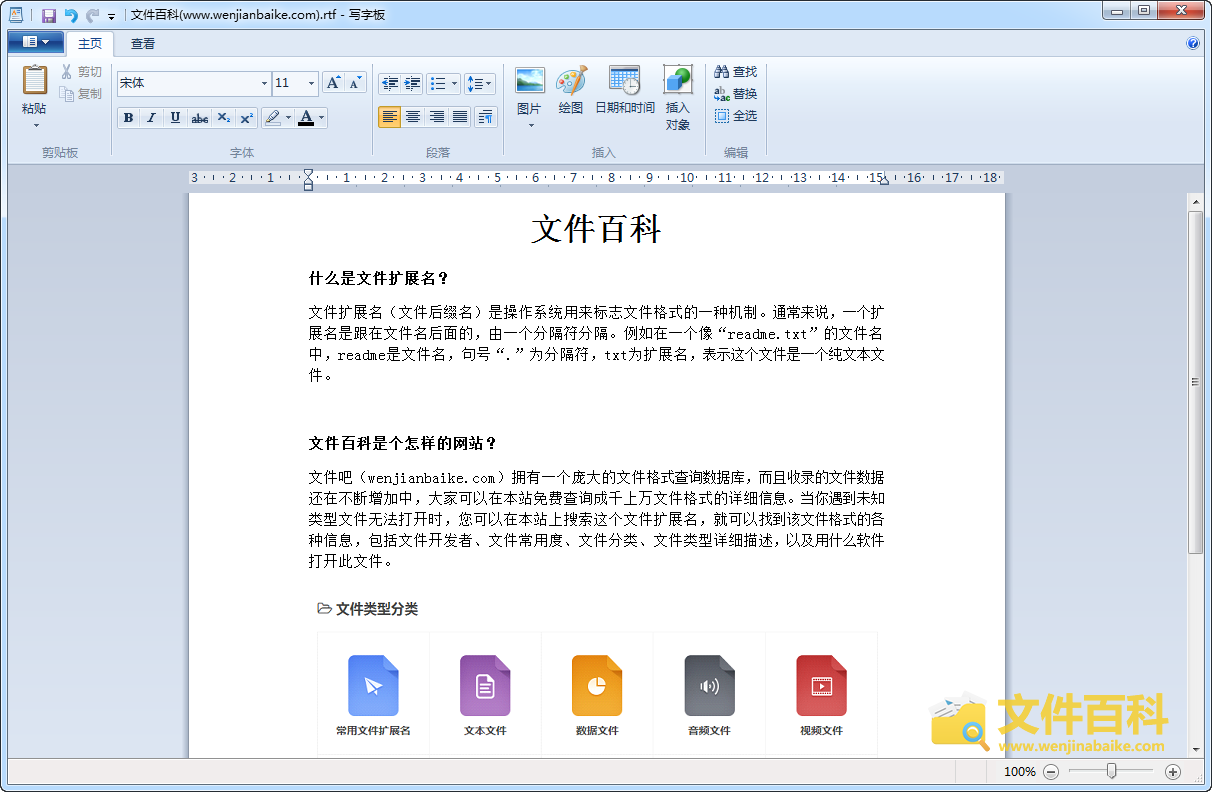
Task: Open the font color dropdown arrow
Action: (x=322, y=118)
